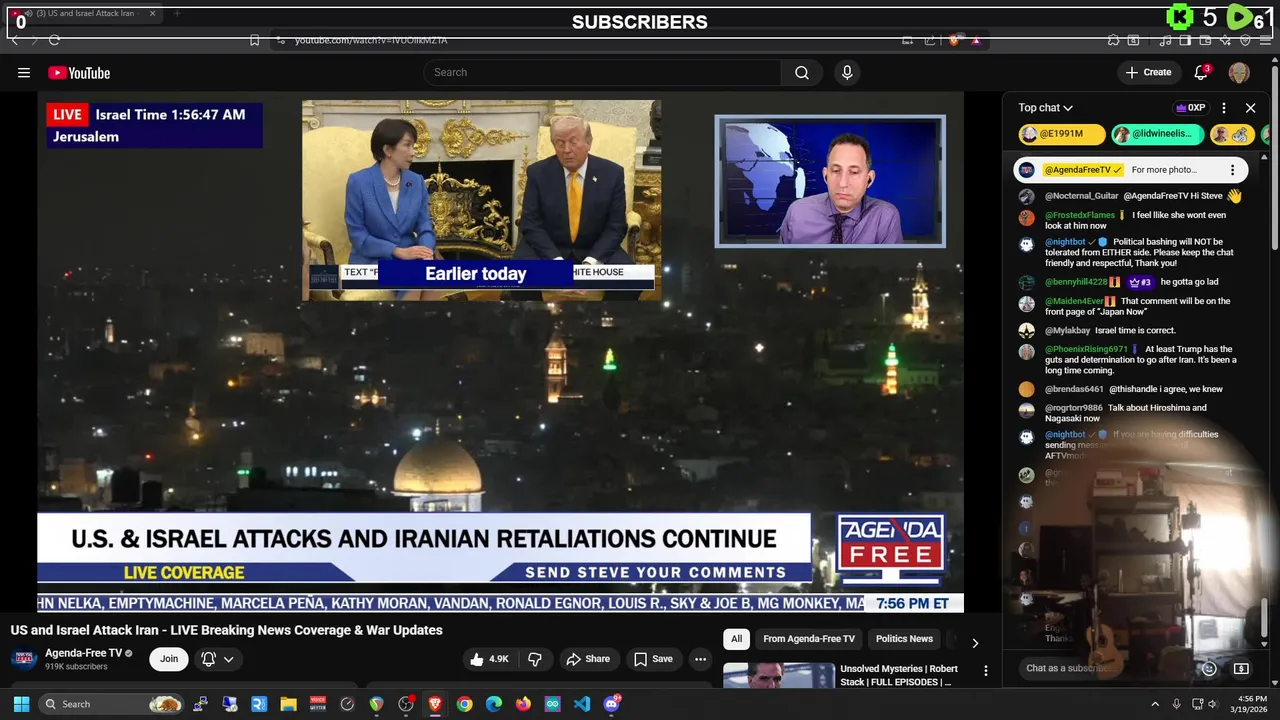Launch Firefox from taskbar
This screenshot has height=720, width=1280.
(x=523, y=704)
